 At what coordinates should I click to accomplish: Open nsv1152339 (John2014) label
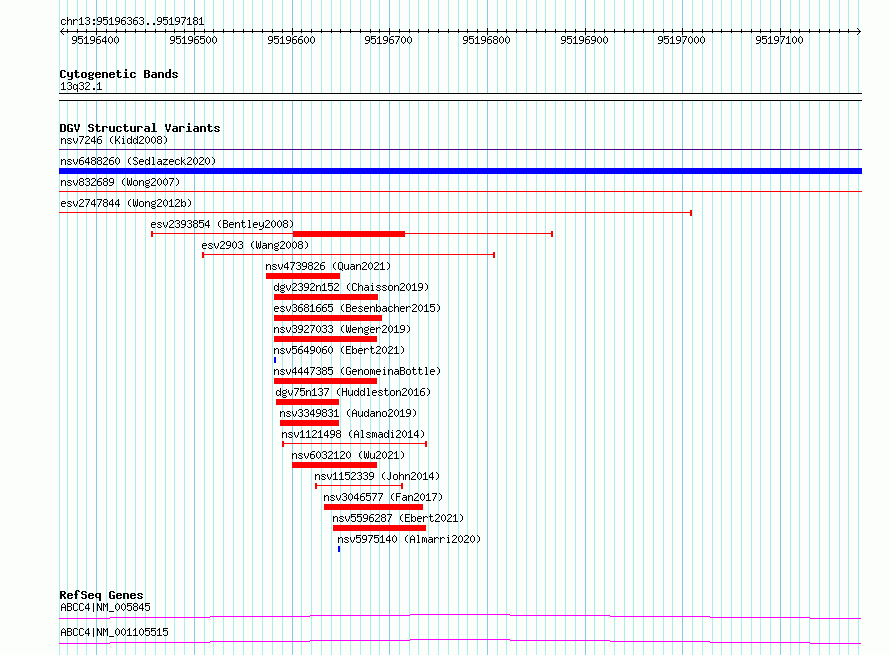pyautogui.click(x=377, y=476)
